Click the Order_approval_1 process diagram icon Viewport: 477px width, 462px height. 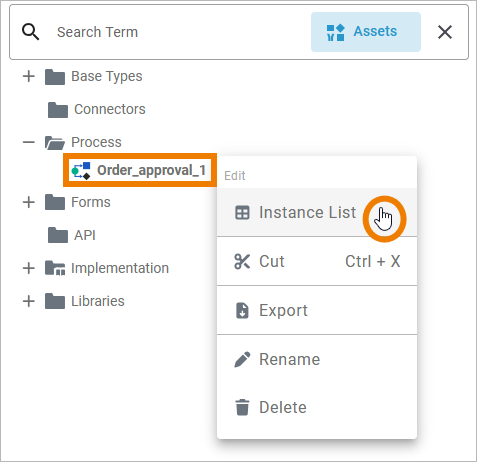(x=81, y=171)
